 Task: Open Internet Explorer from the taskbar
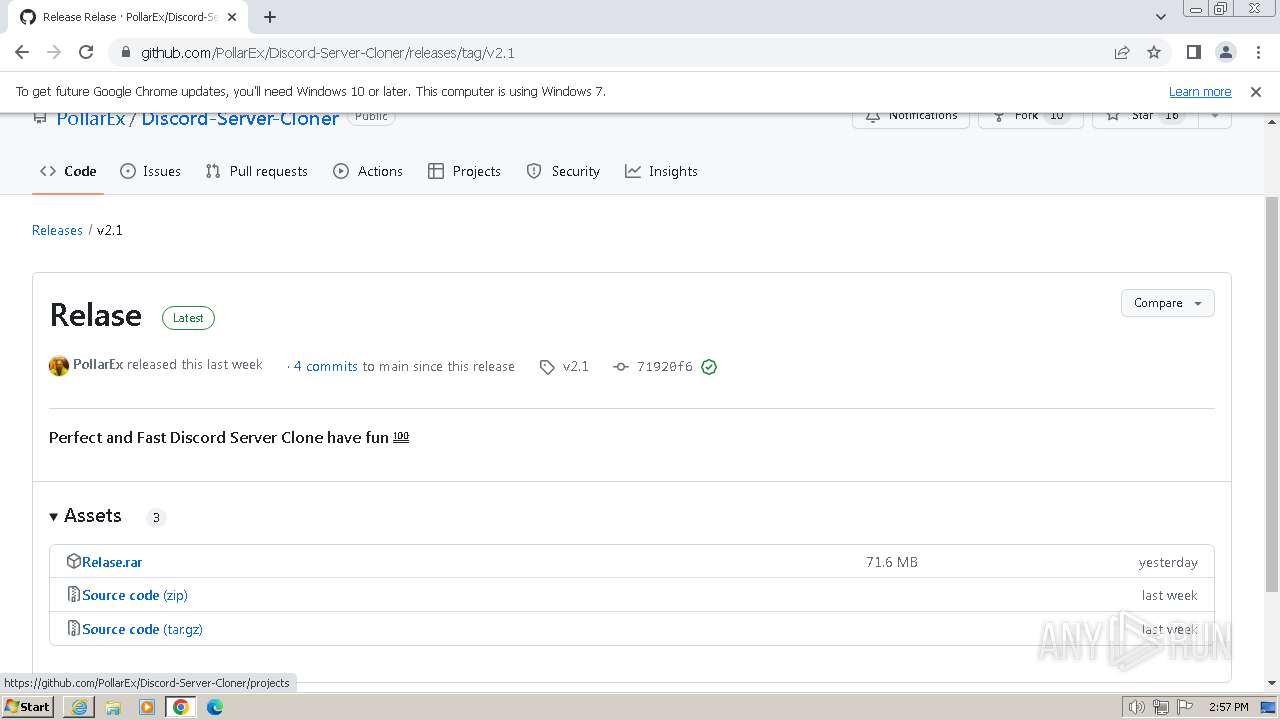click(79, 707)
